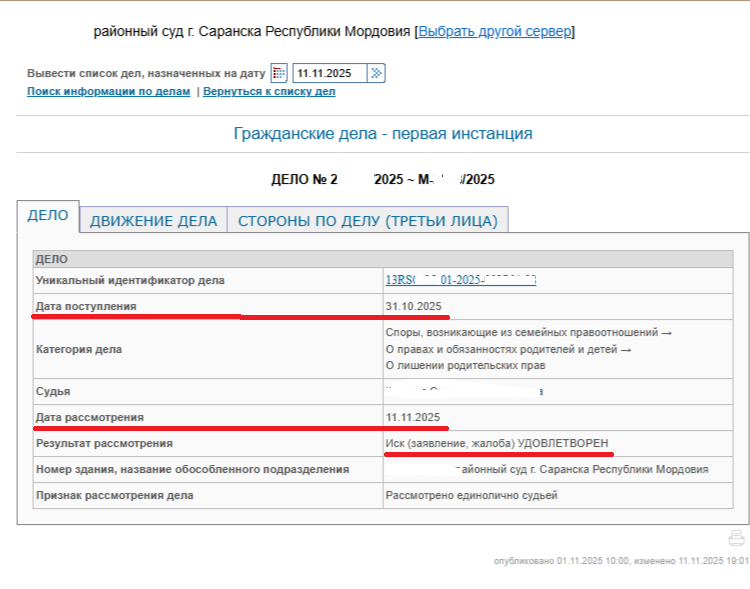
Task: Select the 'Дата рассмотрения' value 11.11.2025
Action: (413, 417)
